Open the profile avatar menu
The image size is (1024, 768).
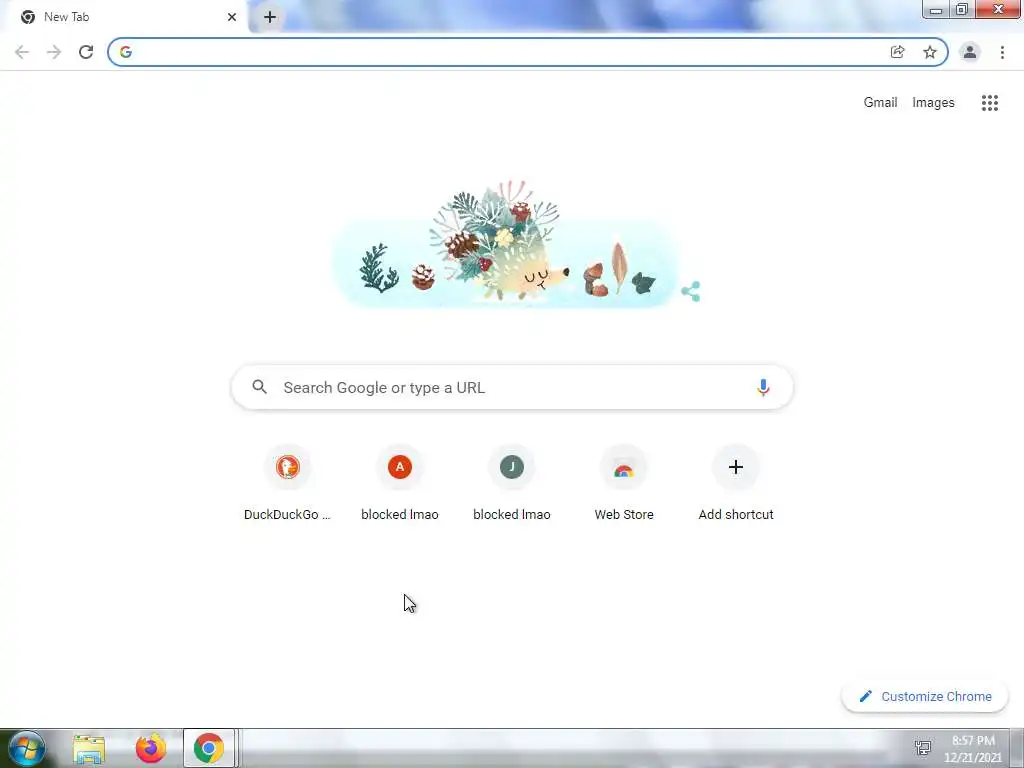969,52
